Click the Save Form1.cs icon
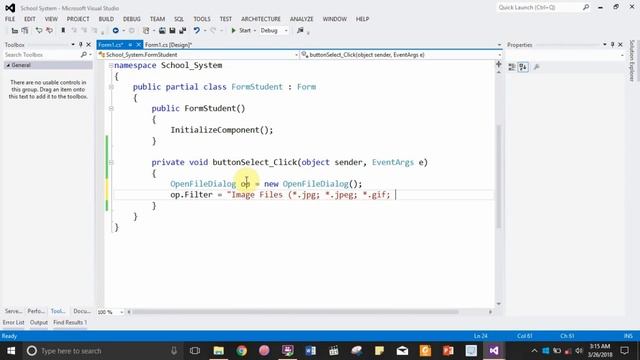Screen dimensions: 640x360 [x=172, y=30]
